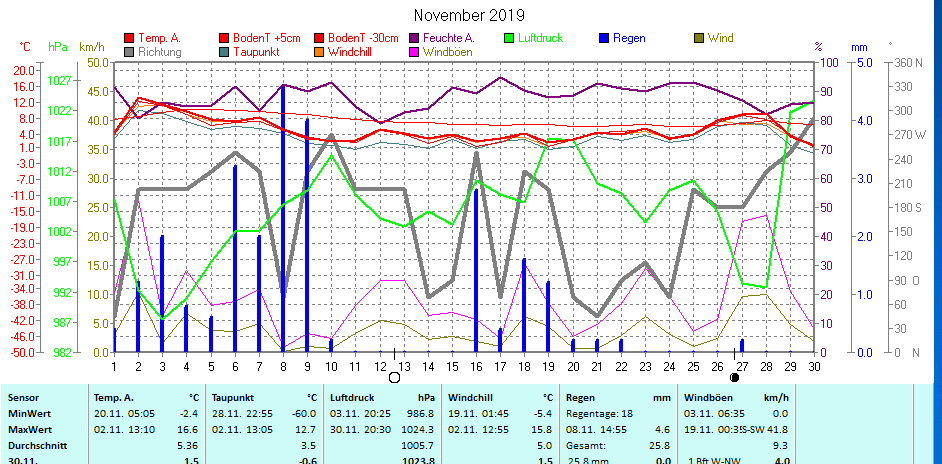Click x-axis day label 16
Screen dimensions: 942x464
point(475,365)
